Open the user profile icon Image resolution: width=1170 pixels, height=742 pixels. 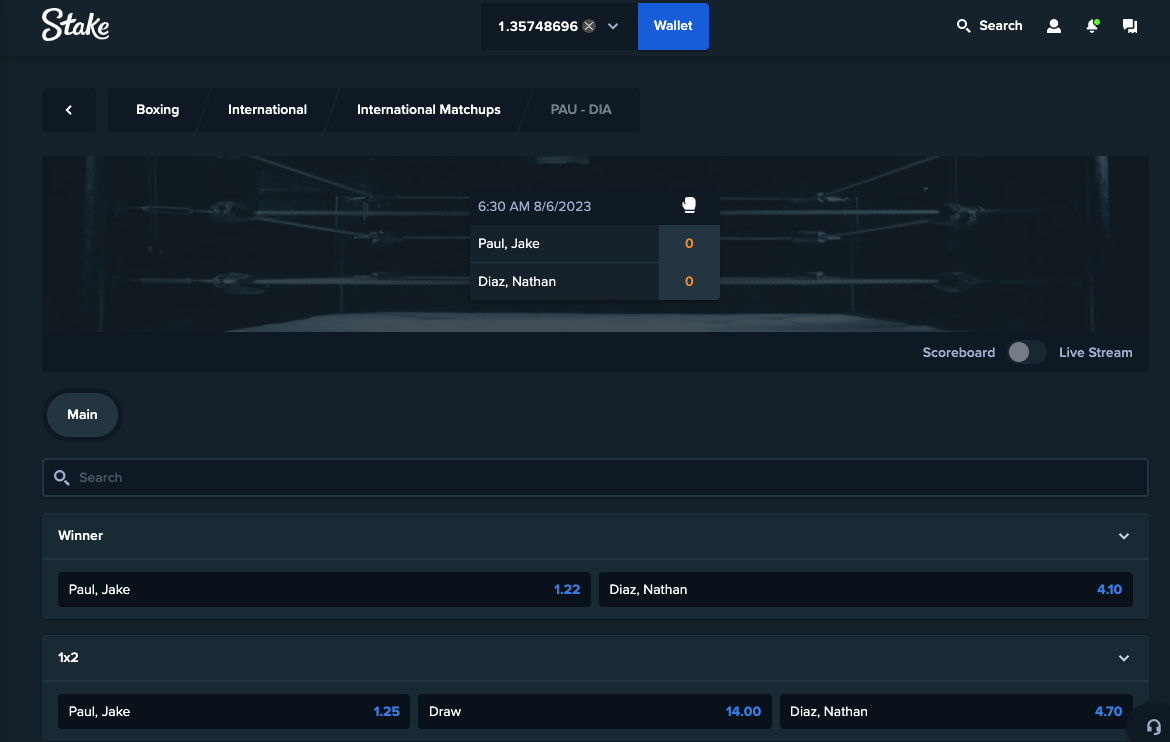coord(1054,26)
